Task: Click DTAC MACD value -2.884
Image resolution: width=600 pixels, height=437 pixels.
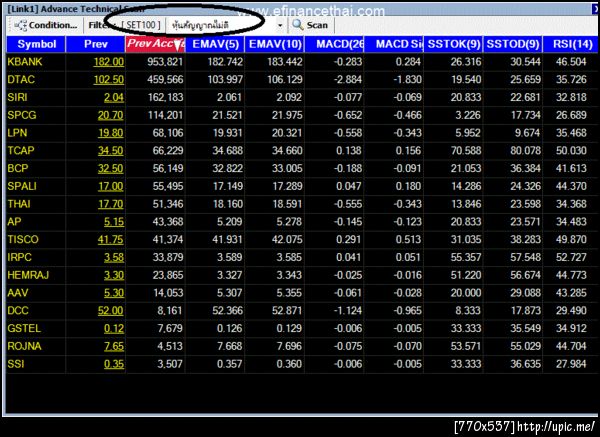Action: [x=347, y=80]
